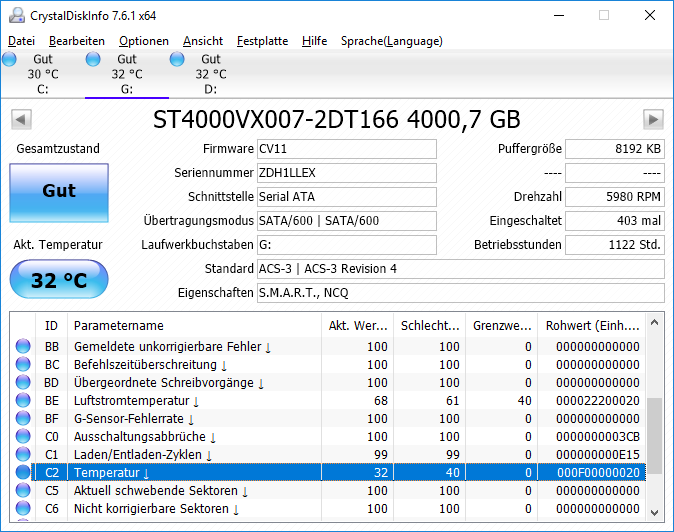
Task: Open the Datei menu
Action: pos(21,41)
